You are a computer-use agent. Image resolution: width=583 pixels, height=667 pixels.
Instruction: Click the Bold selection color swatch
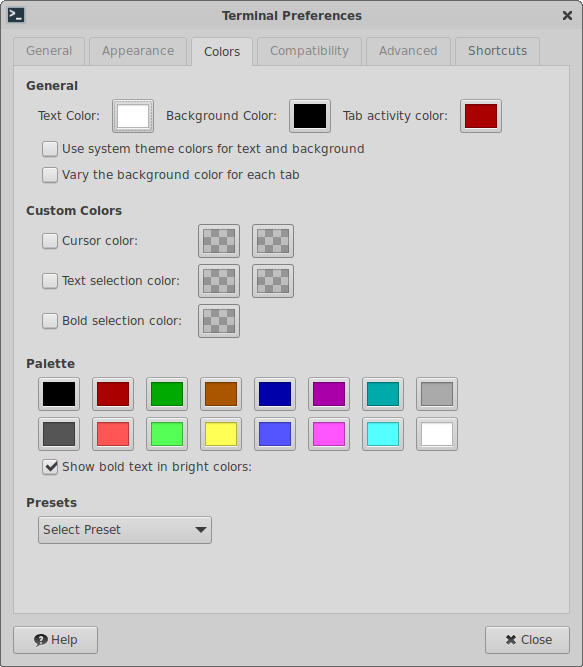(219, 321)
